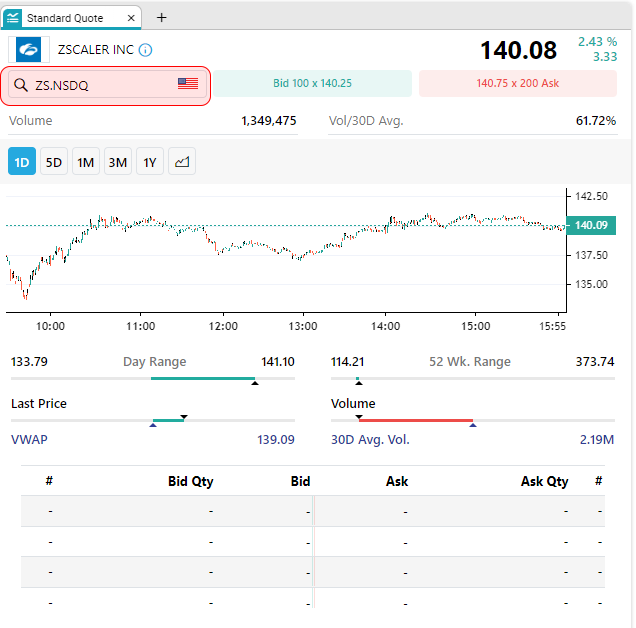This screenshot has width=636, height=628.
Task: Open the chart settings icon after 1Y
Action: (181, 162)
